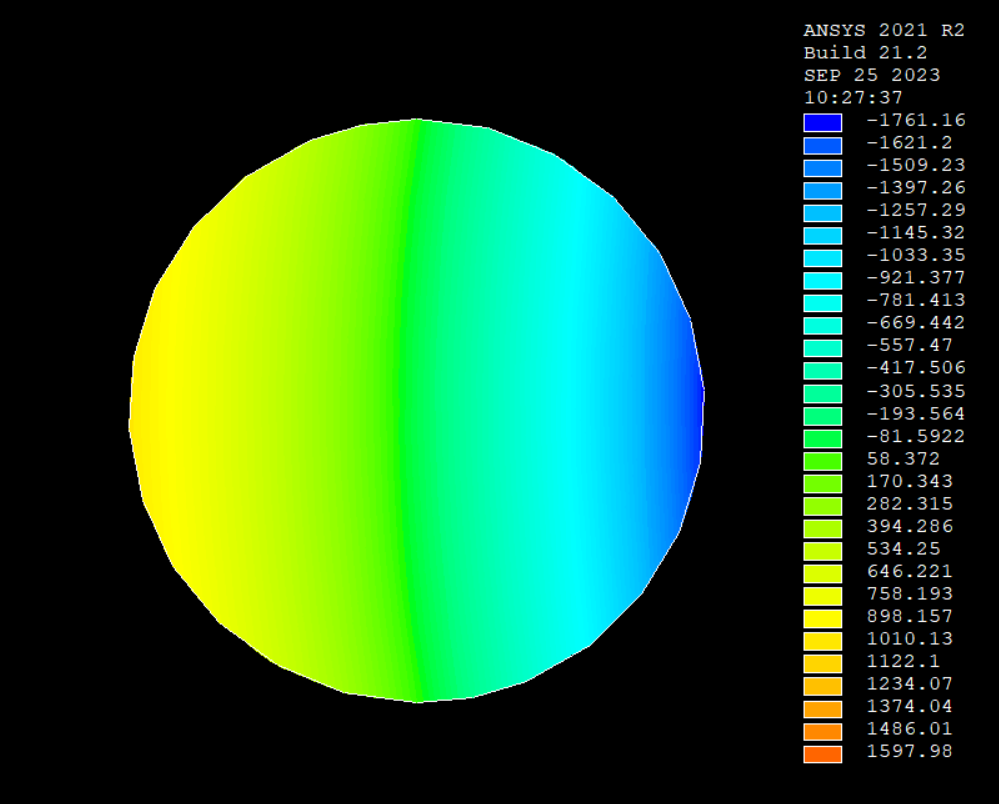Image resolution: width=999 pixels, height=804 pixels.
Task: Click the circular stress contour plot
Action: coord(417,410)
